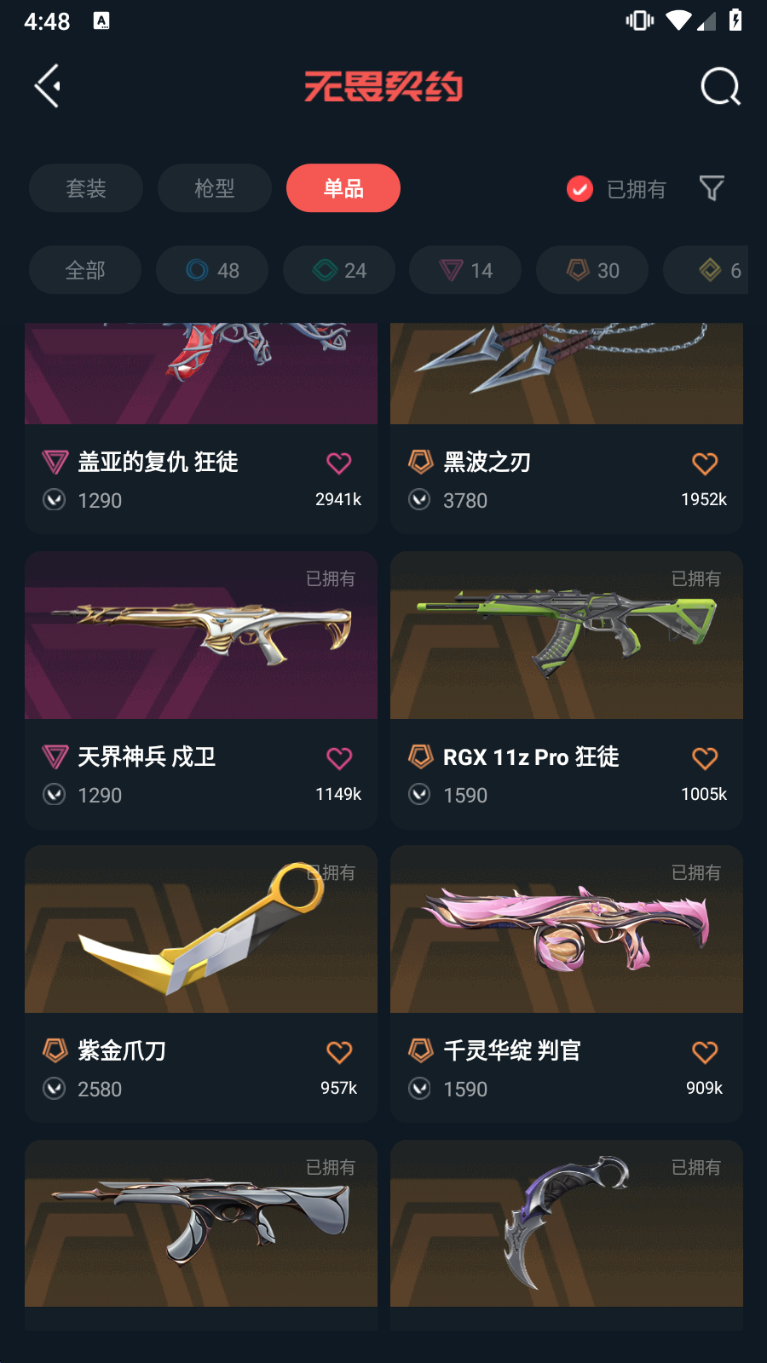Open the RGX 11z Pro 狂徒 image

566,635
